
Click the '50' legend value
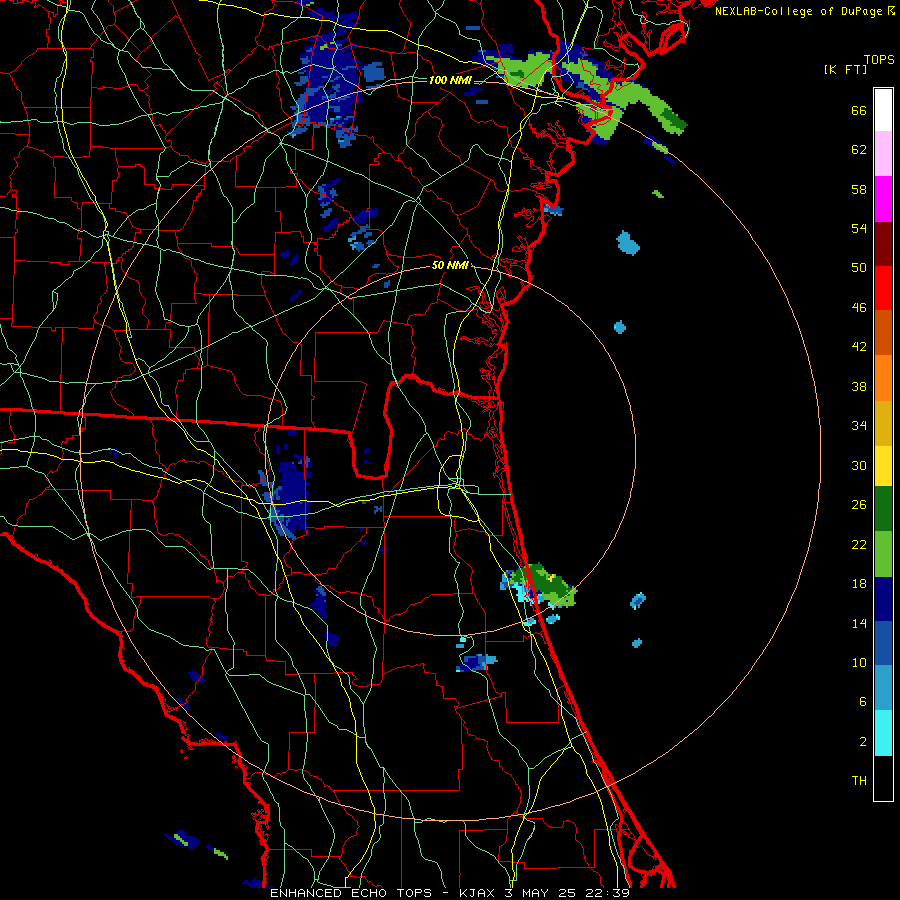click(x=859, y=268)
